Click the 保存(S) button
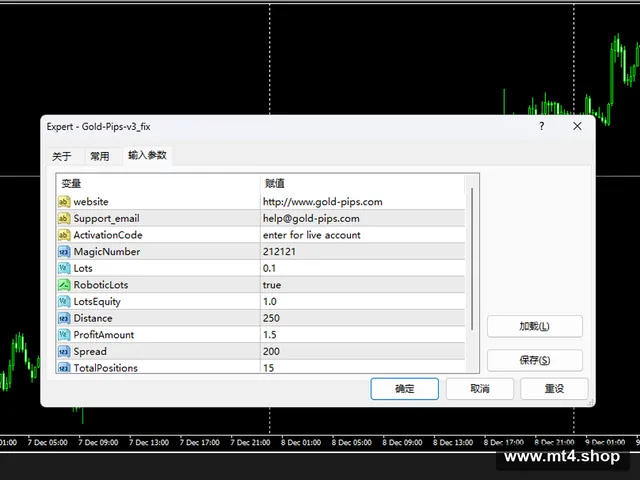This screenshot has height=480, width=640. (535, 360)
